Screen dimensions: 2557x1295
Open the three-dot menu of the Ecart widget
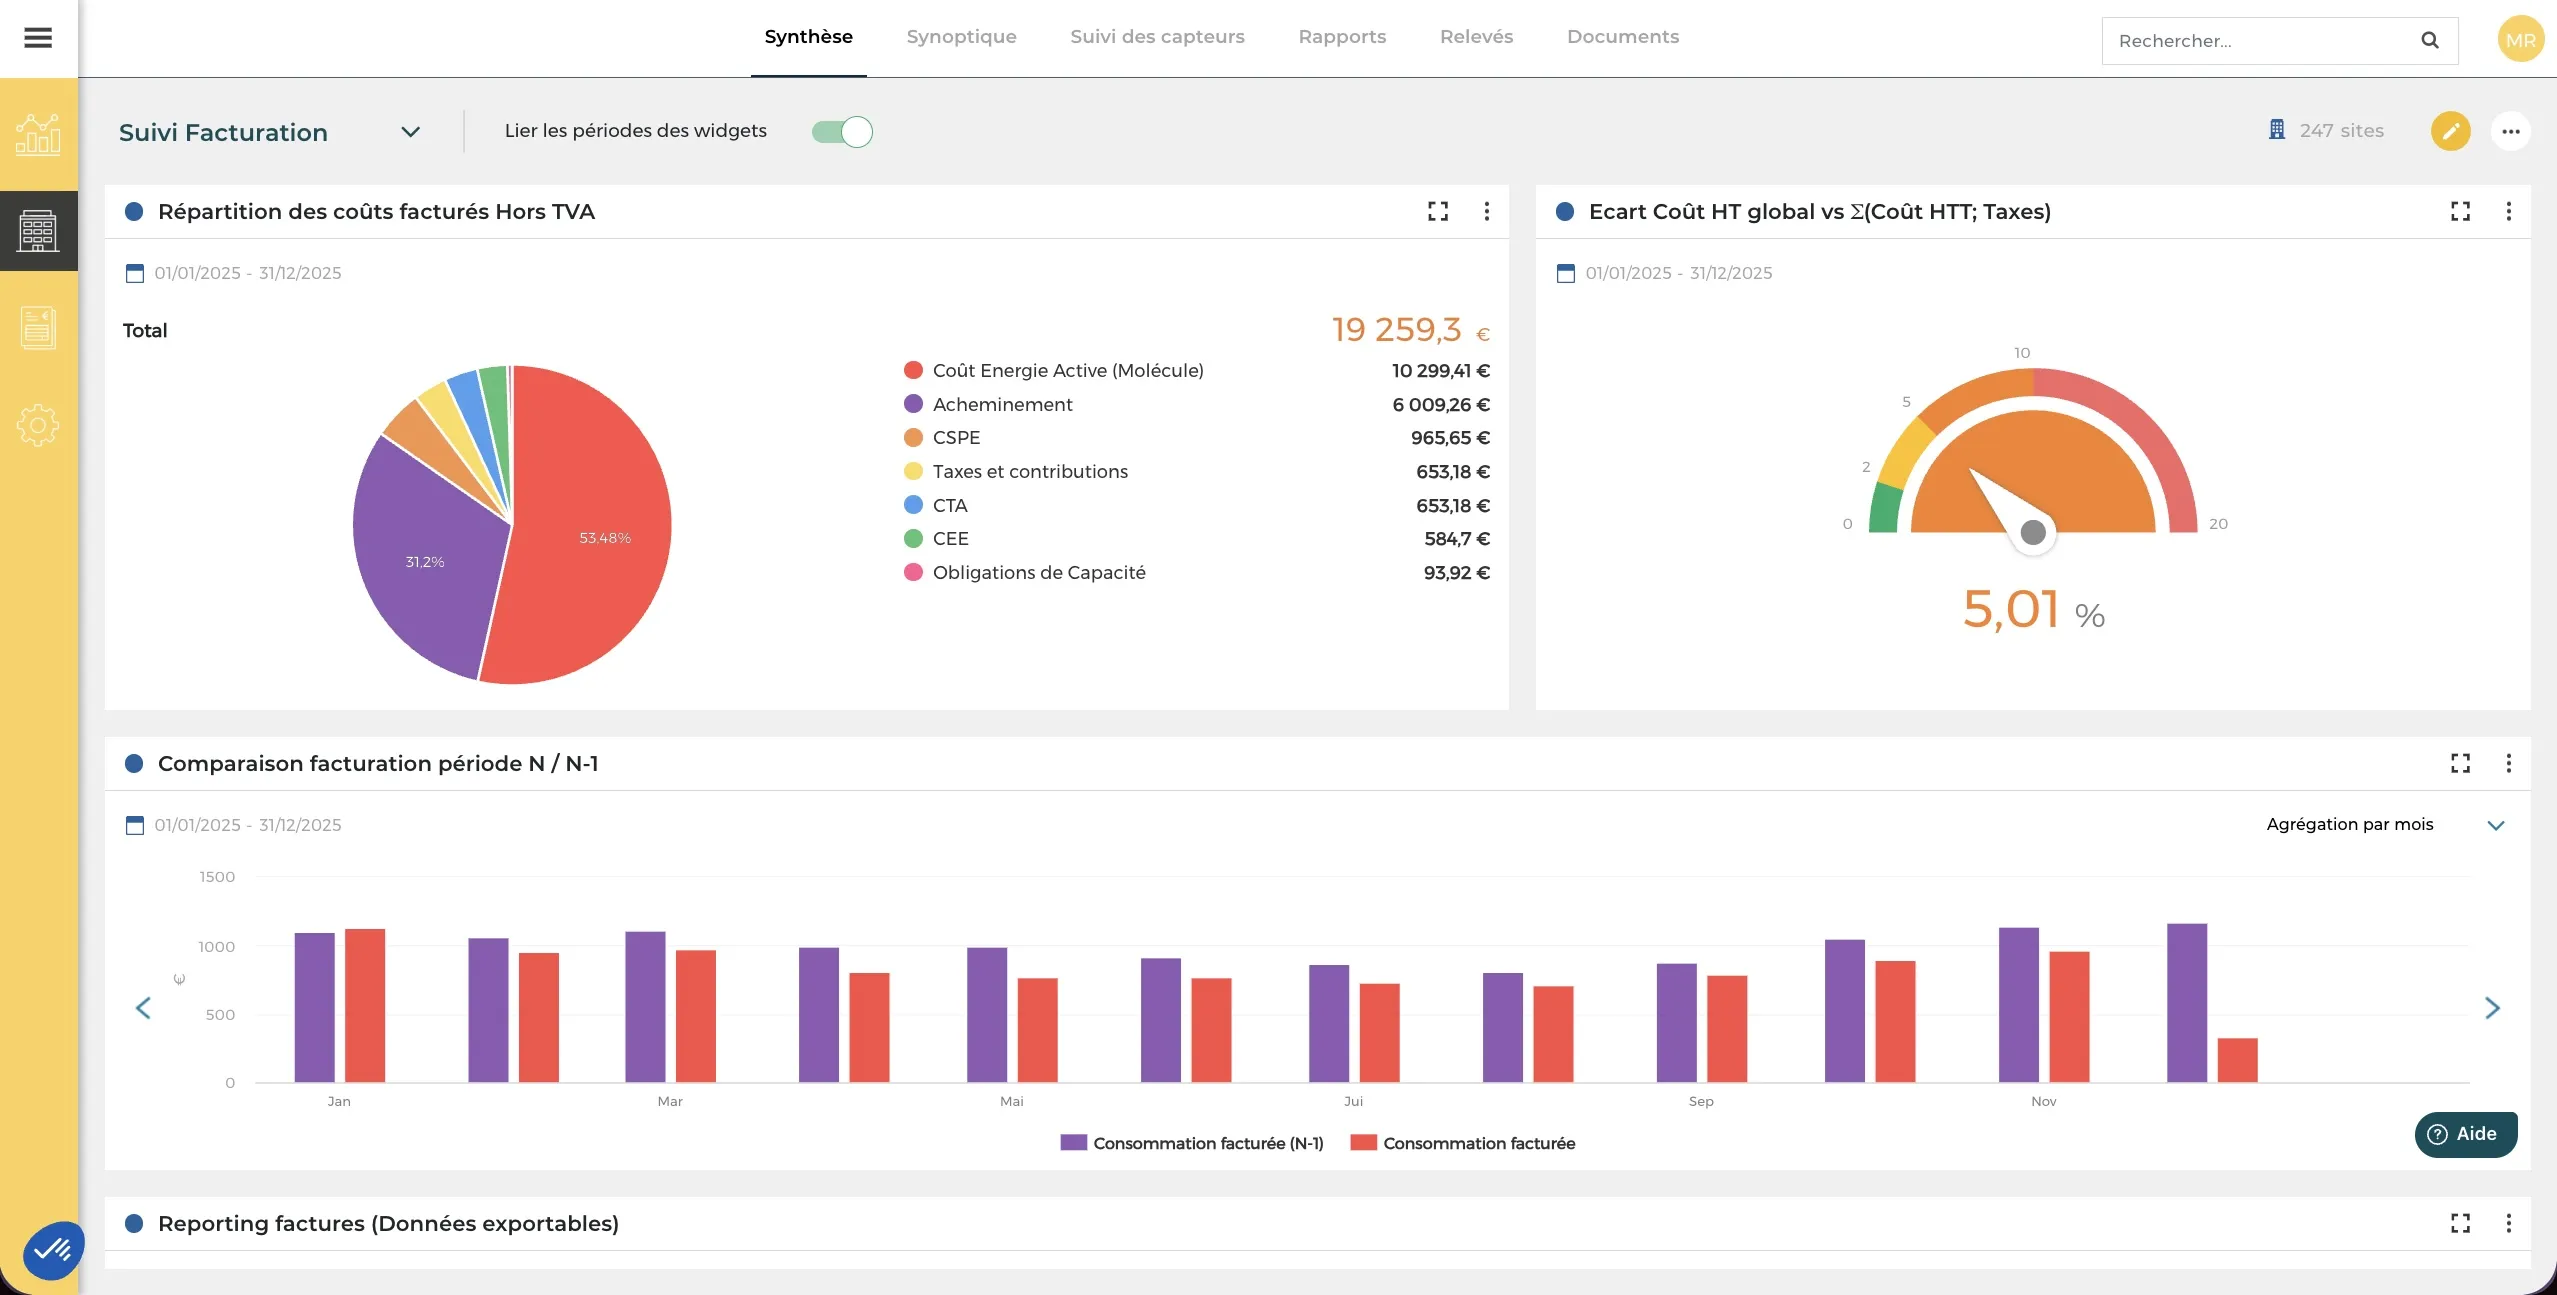2507,211
